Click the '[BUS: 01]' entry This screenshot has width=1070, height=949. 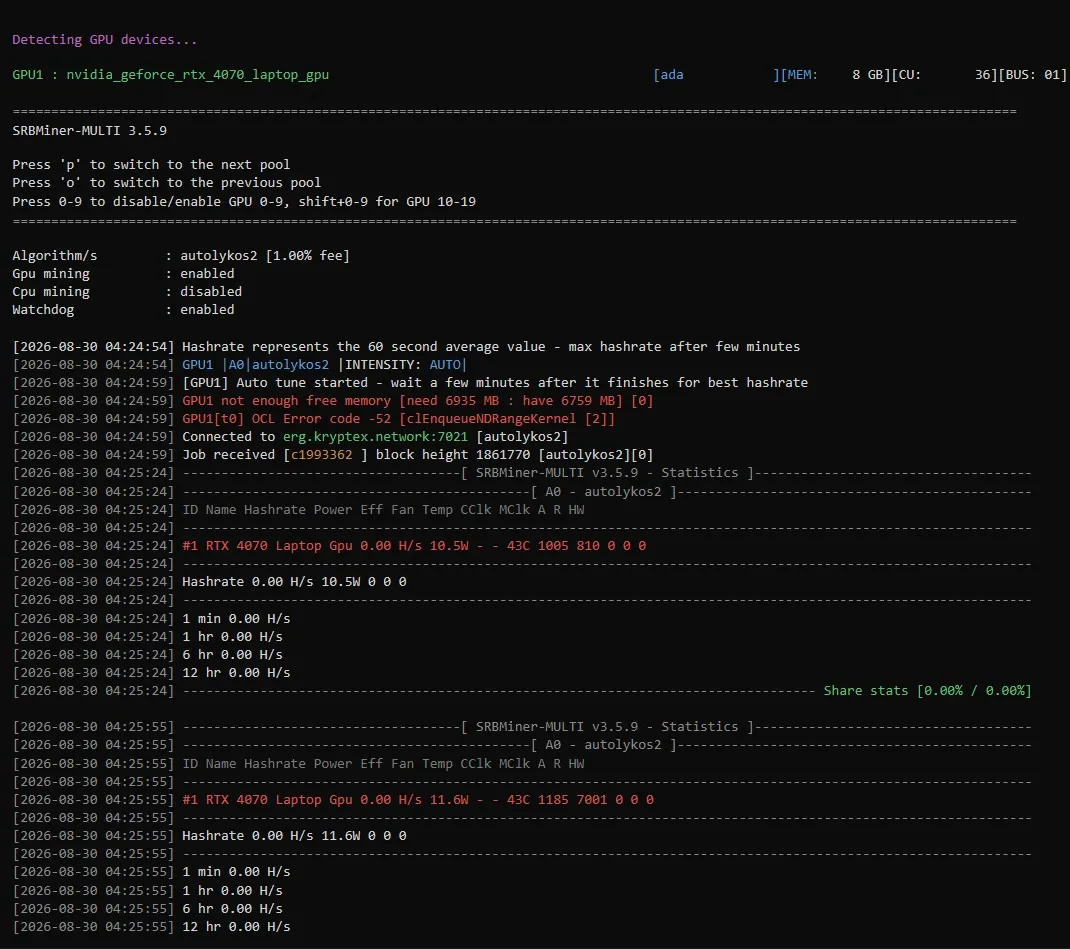point(1032,75)
